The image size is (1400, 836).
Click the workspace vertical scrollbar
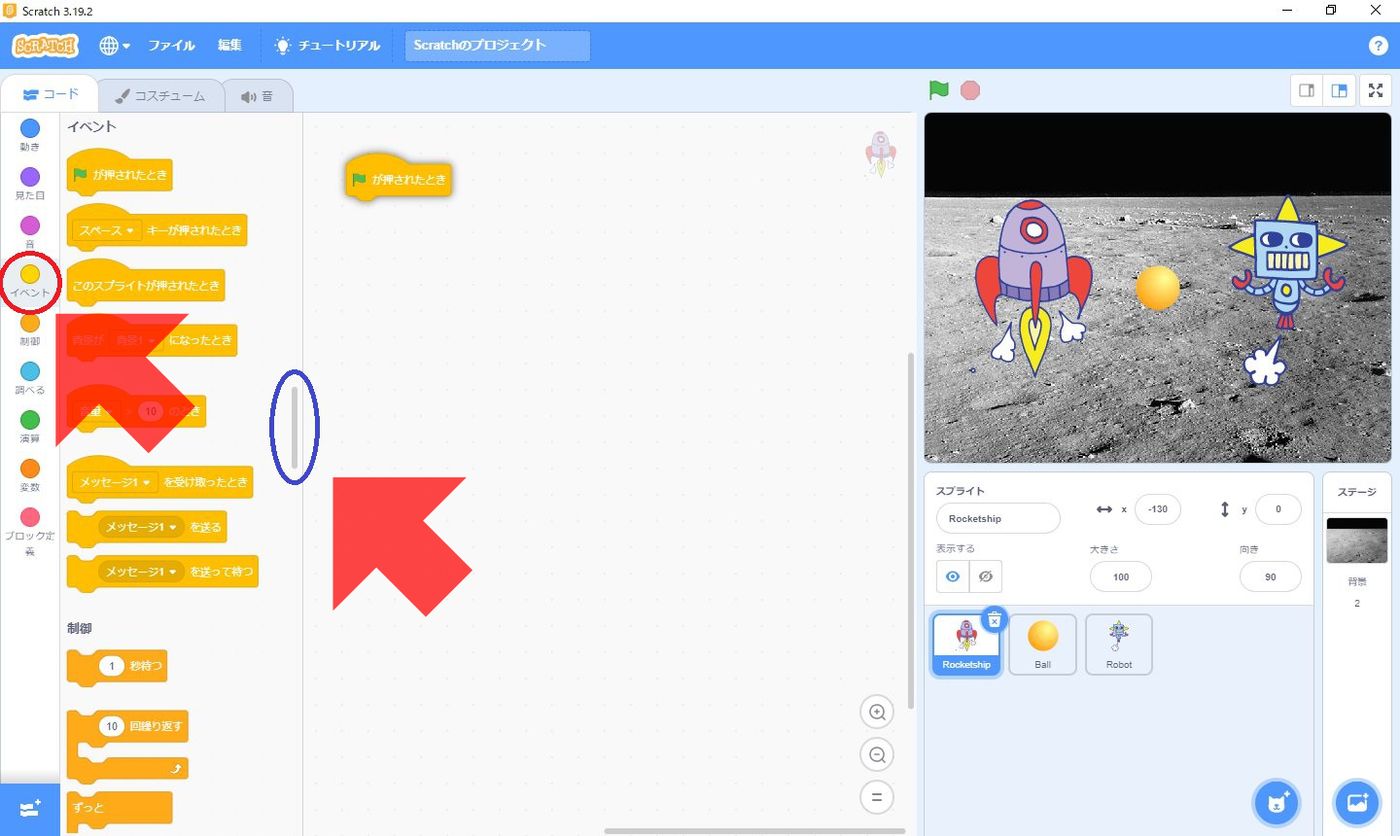pos(909,530)
